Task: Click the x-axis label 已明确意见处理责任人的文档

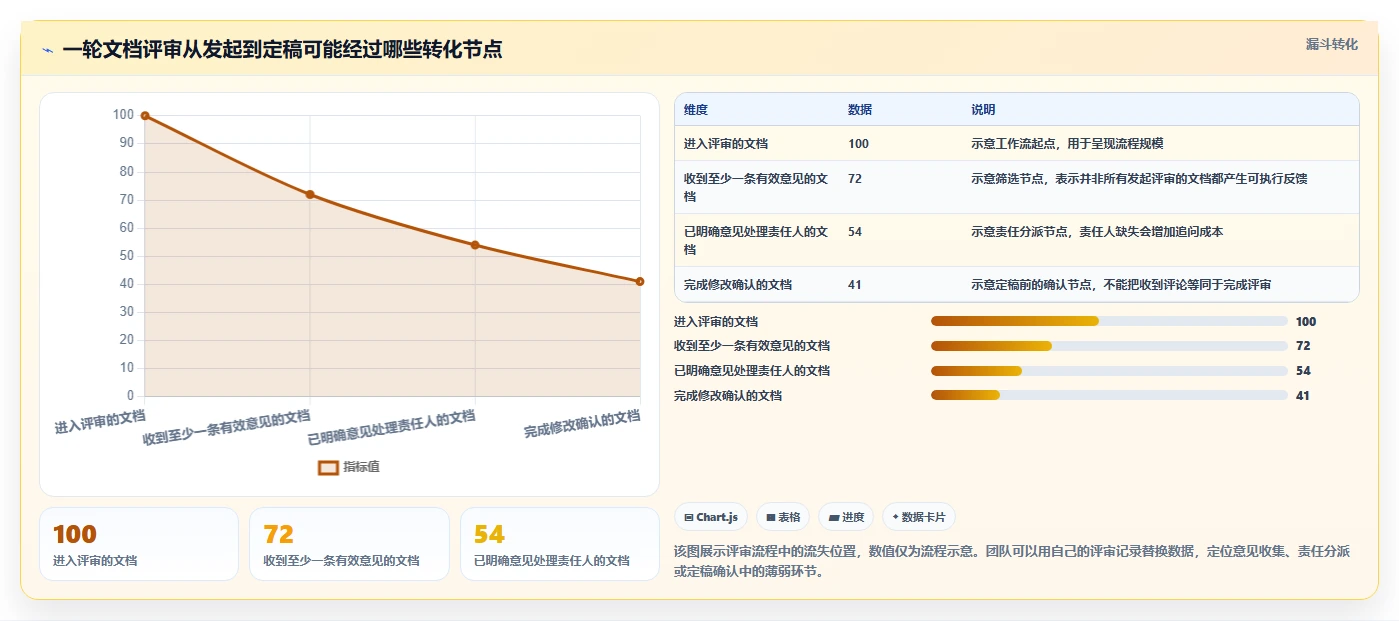Action: 391,428
